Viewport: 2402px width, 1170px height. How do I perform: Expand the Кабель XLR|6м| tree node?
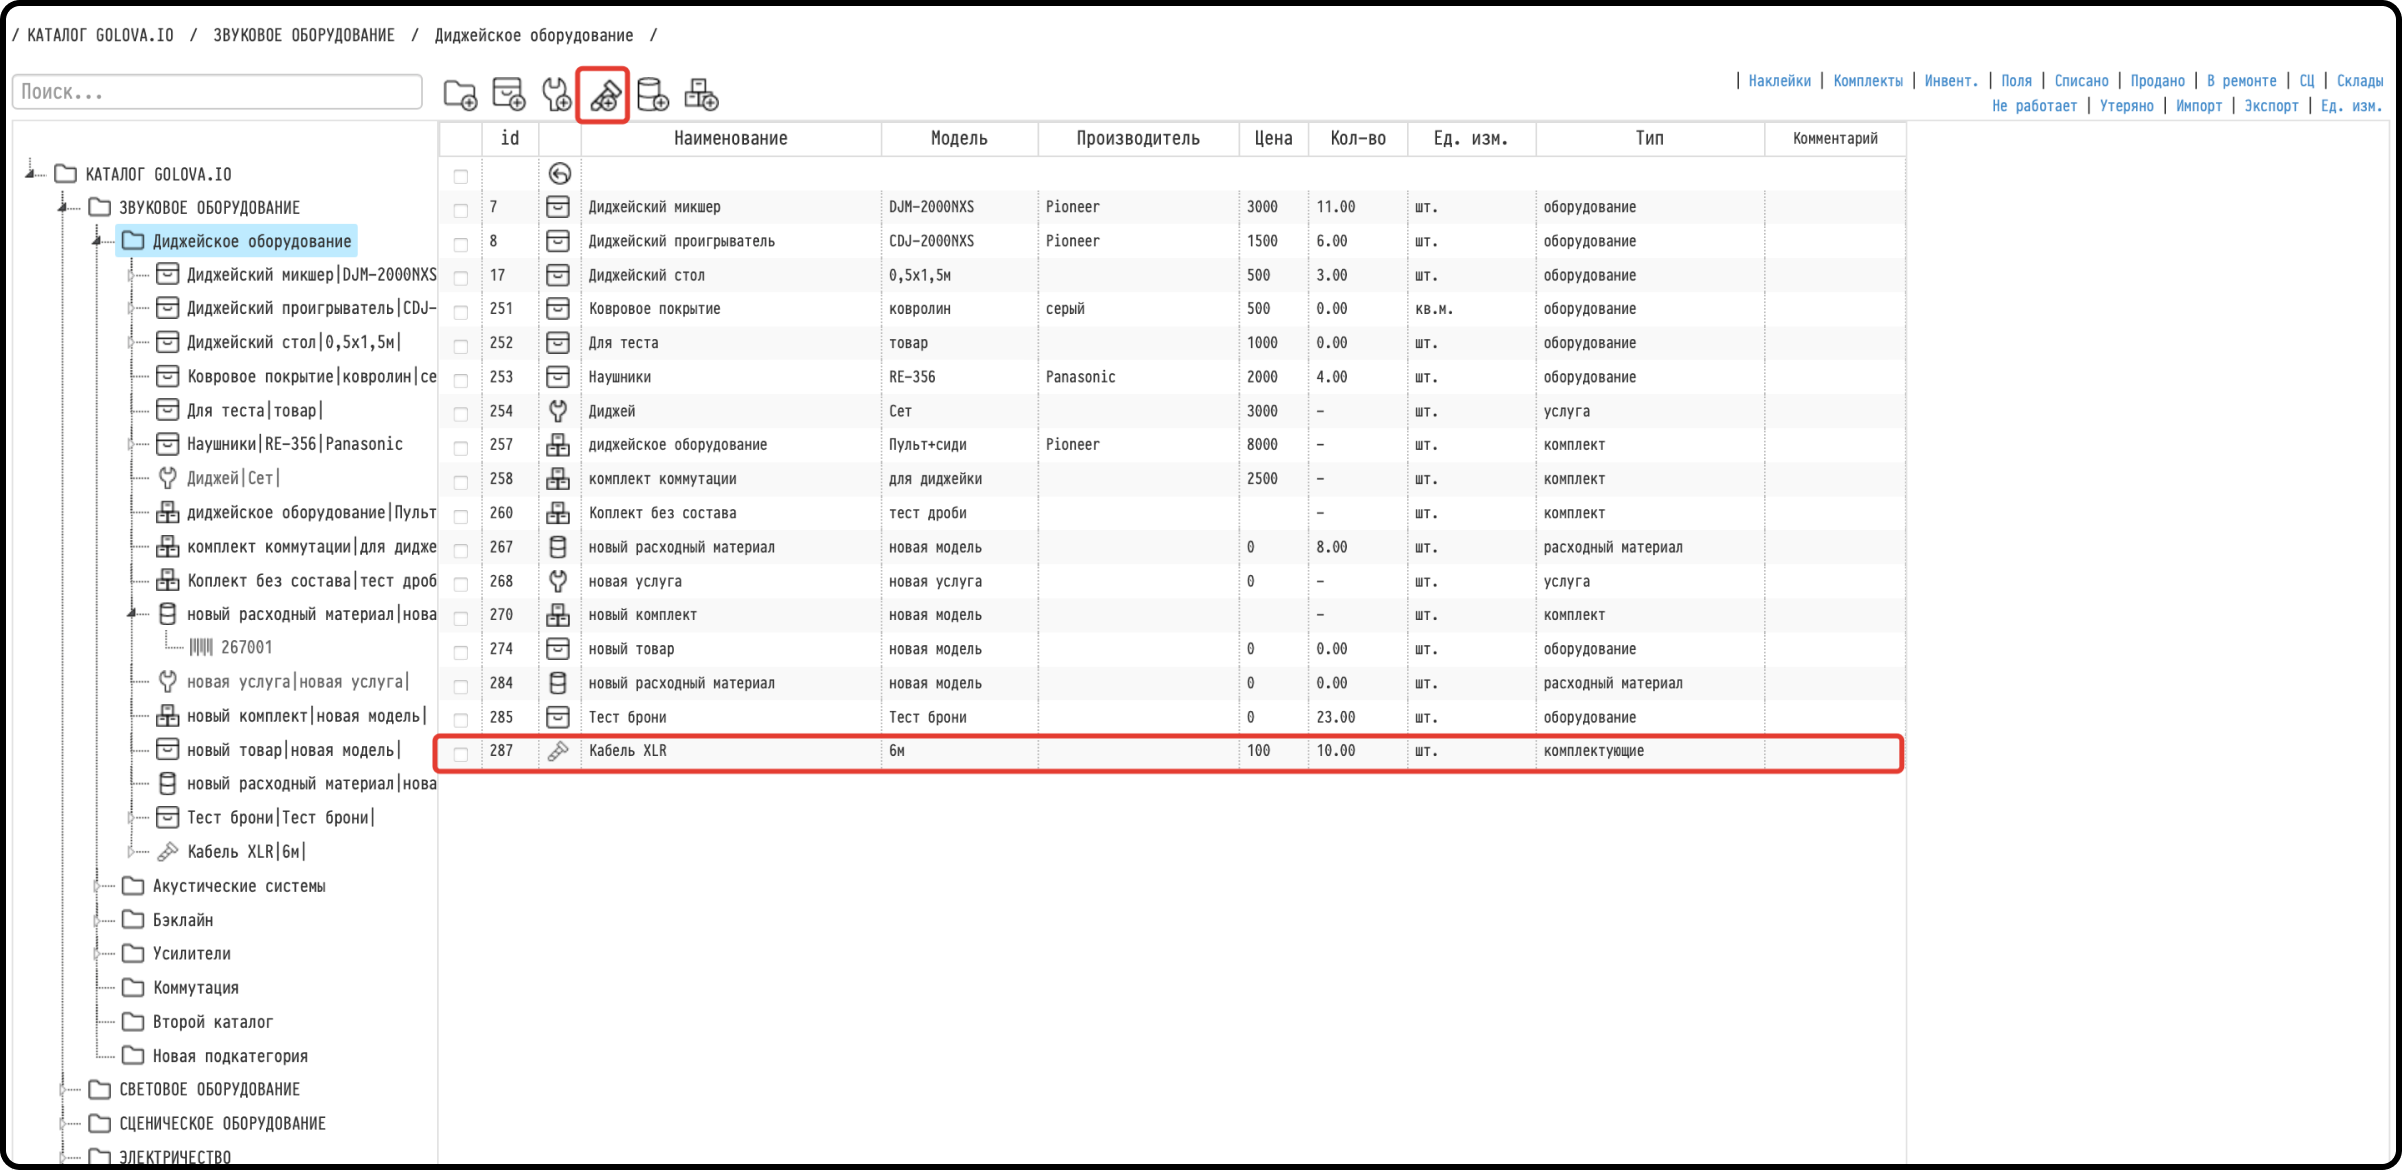[x=131, y=852]
